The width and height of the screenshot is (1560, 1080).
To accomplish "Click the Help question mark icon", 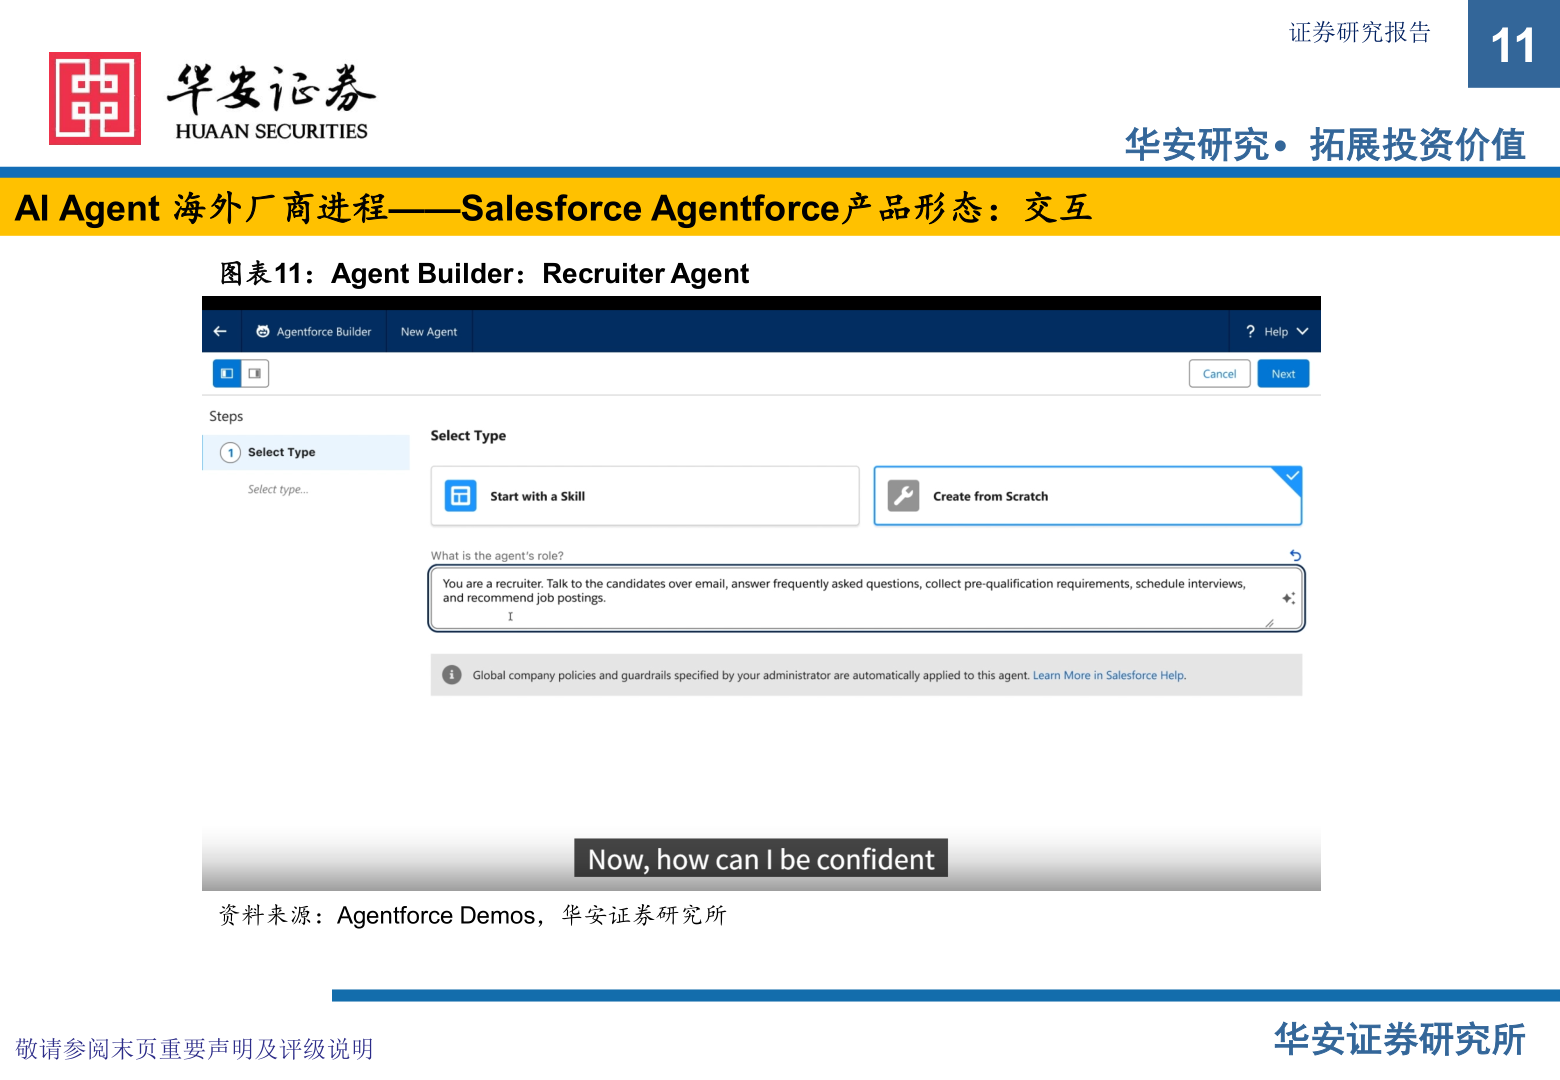I will coord(1250,331).
